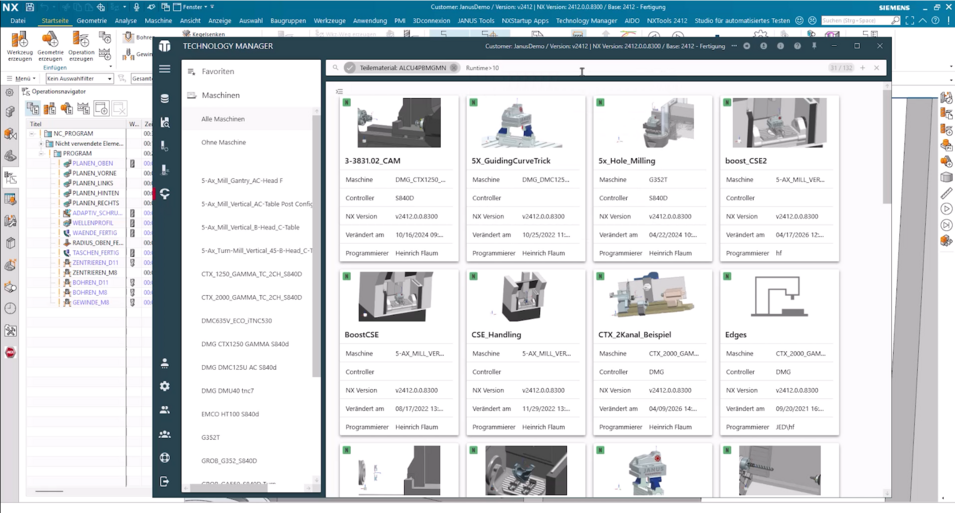Toggle the green marker on 5X_GuidingCurveTrick card
The image size is (955, 513).
[473, 102]
